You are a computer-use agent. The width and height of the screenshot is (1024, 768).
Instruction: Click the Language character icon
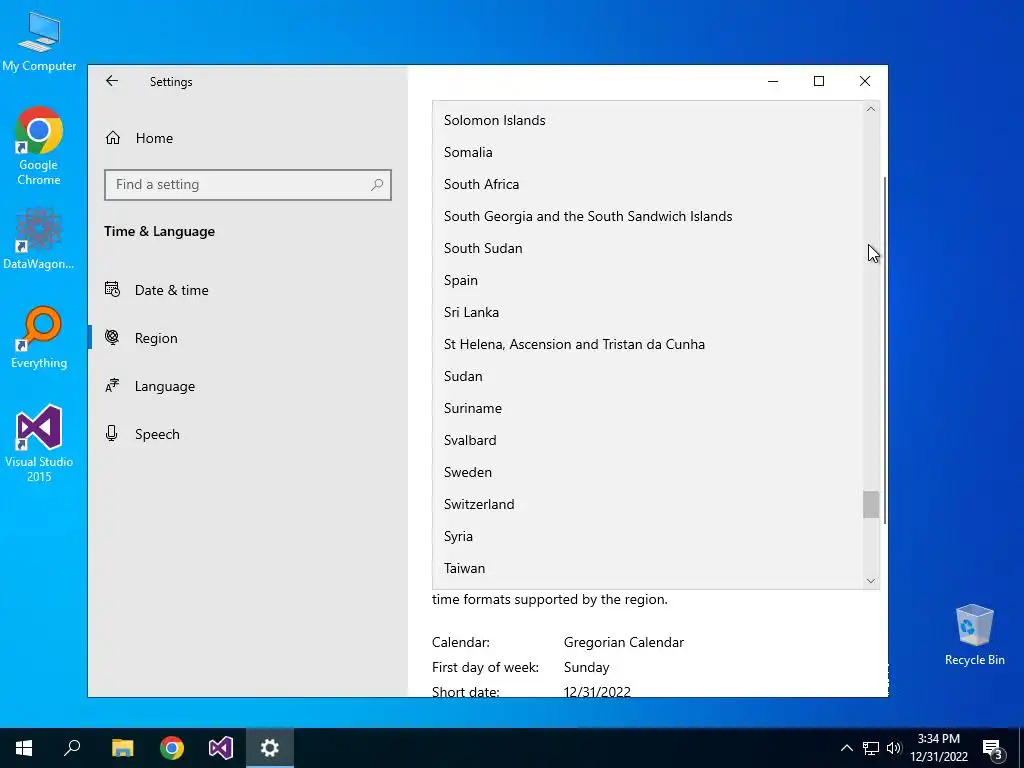112,385
